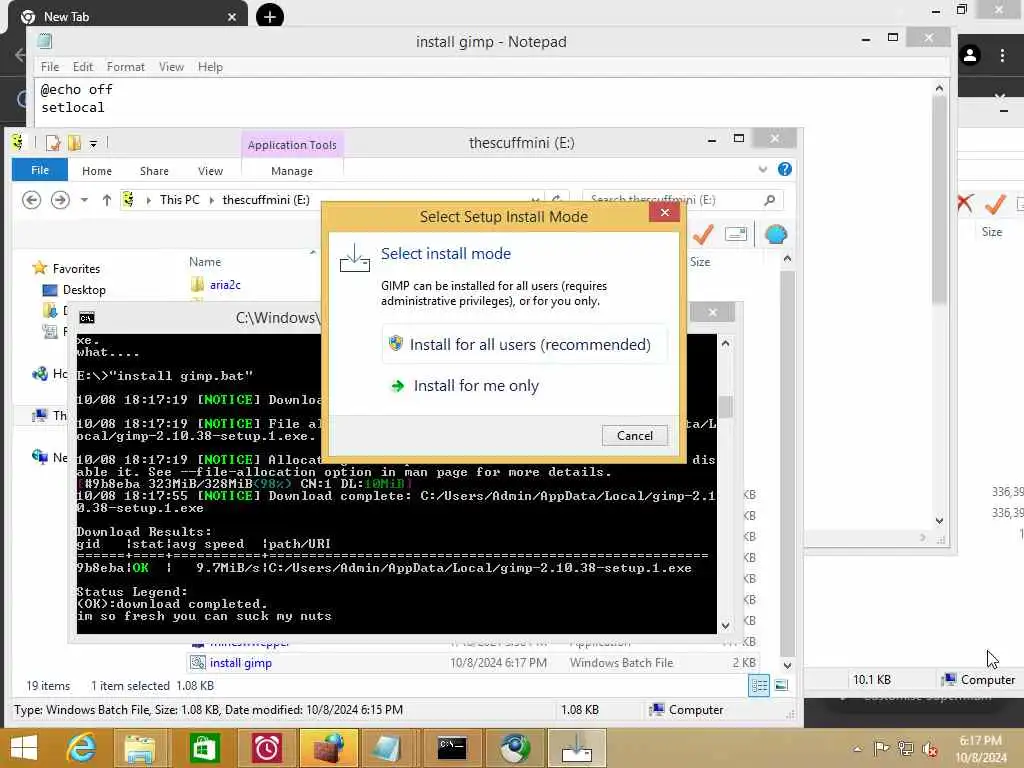This screenshot has height=768, width=1024.
Task: Switch to the Command Prompt taskbar button
Action: (452, 748)
